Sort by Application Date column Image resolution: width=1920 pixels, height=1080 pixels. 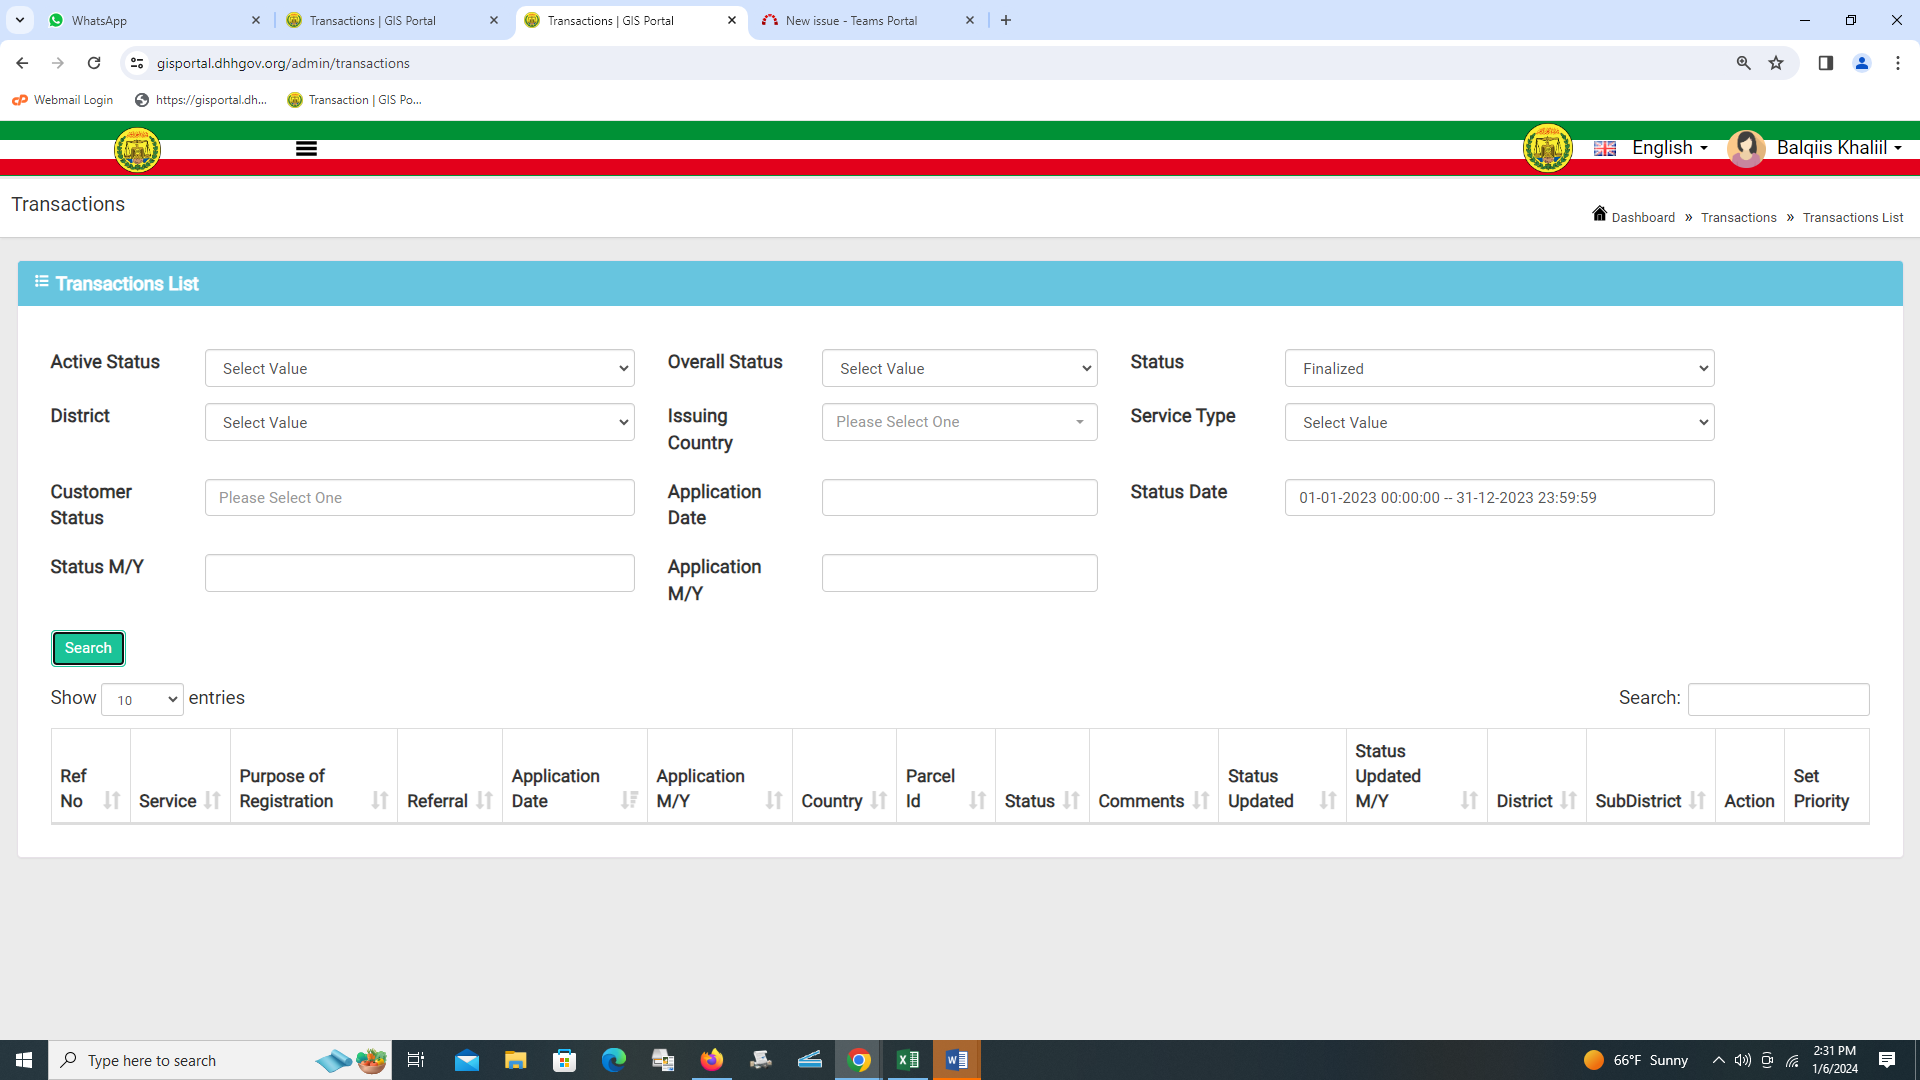click(x=629, y=800)
